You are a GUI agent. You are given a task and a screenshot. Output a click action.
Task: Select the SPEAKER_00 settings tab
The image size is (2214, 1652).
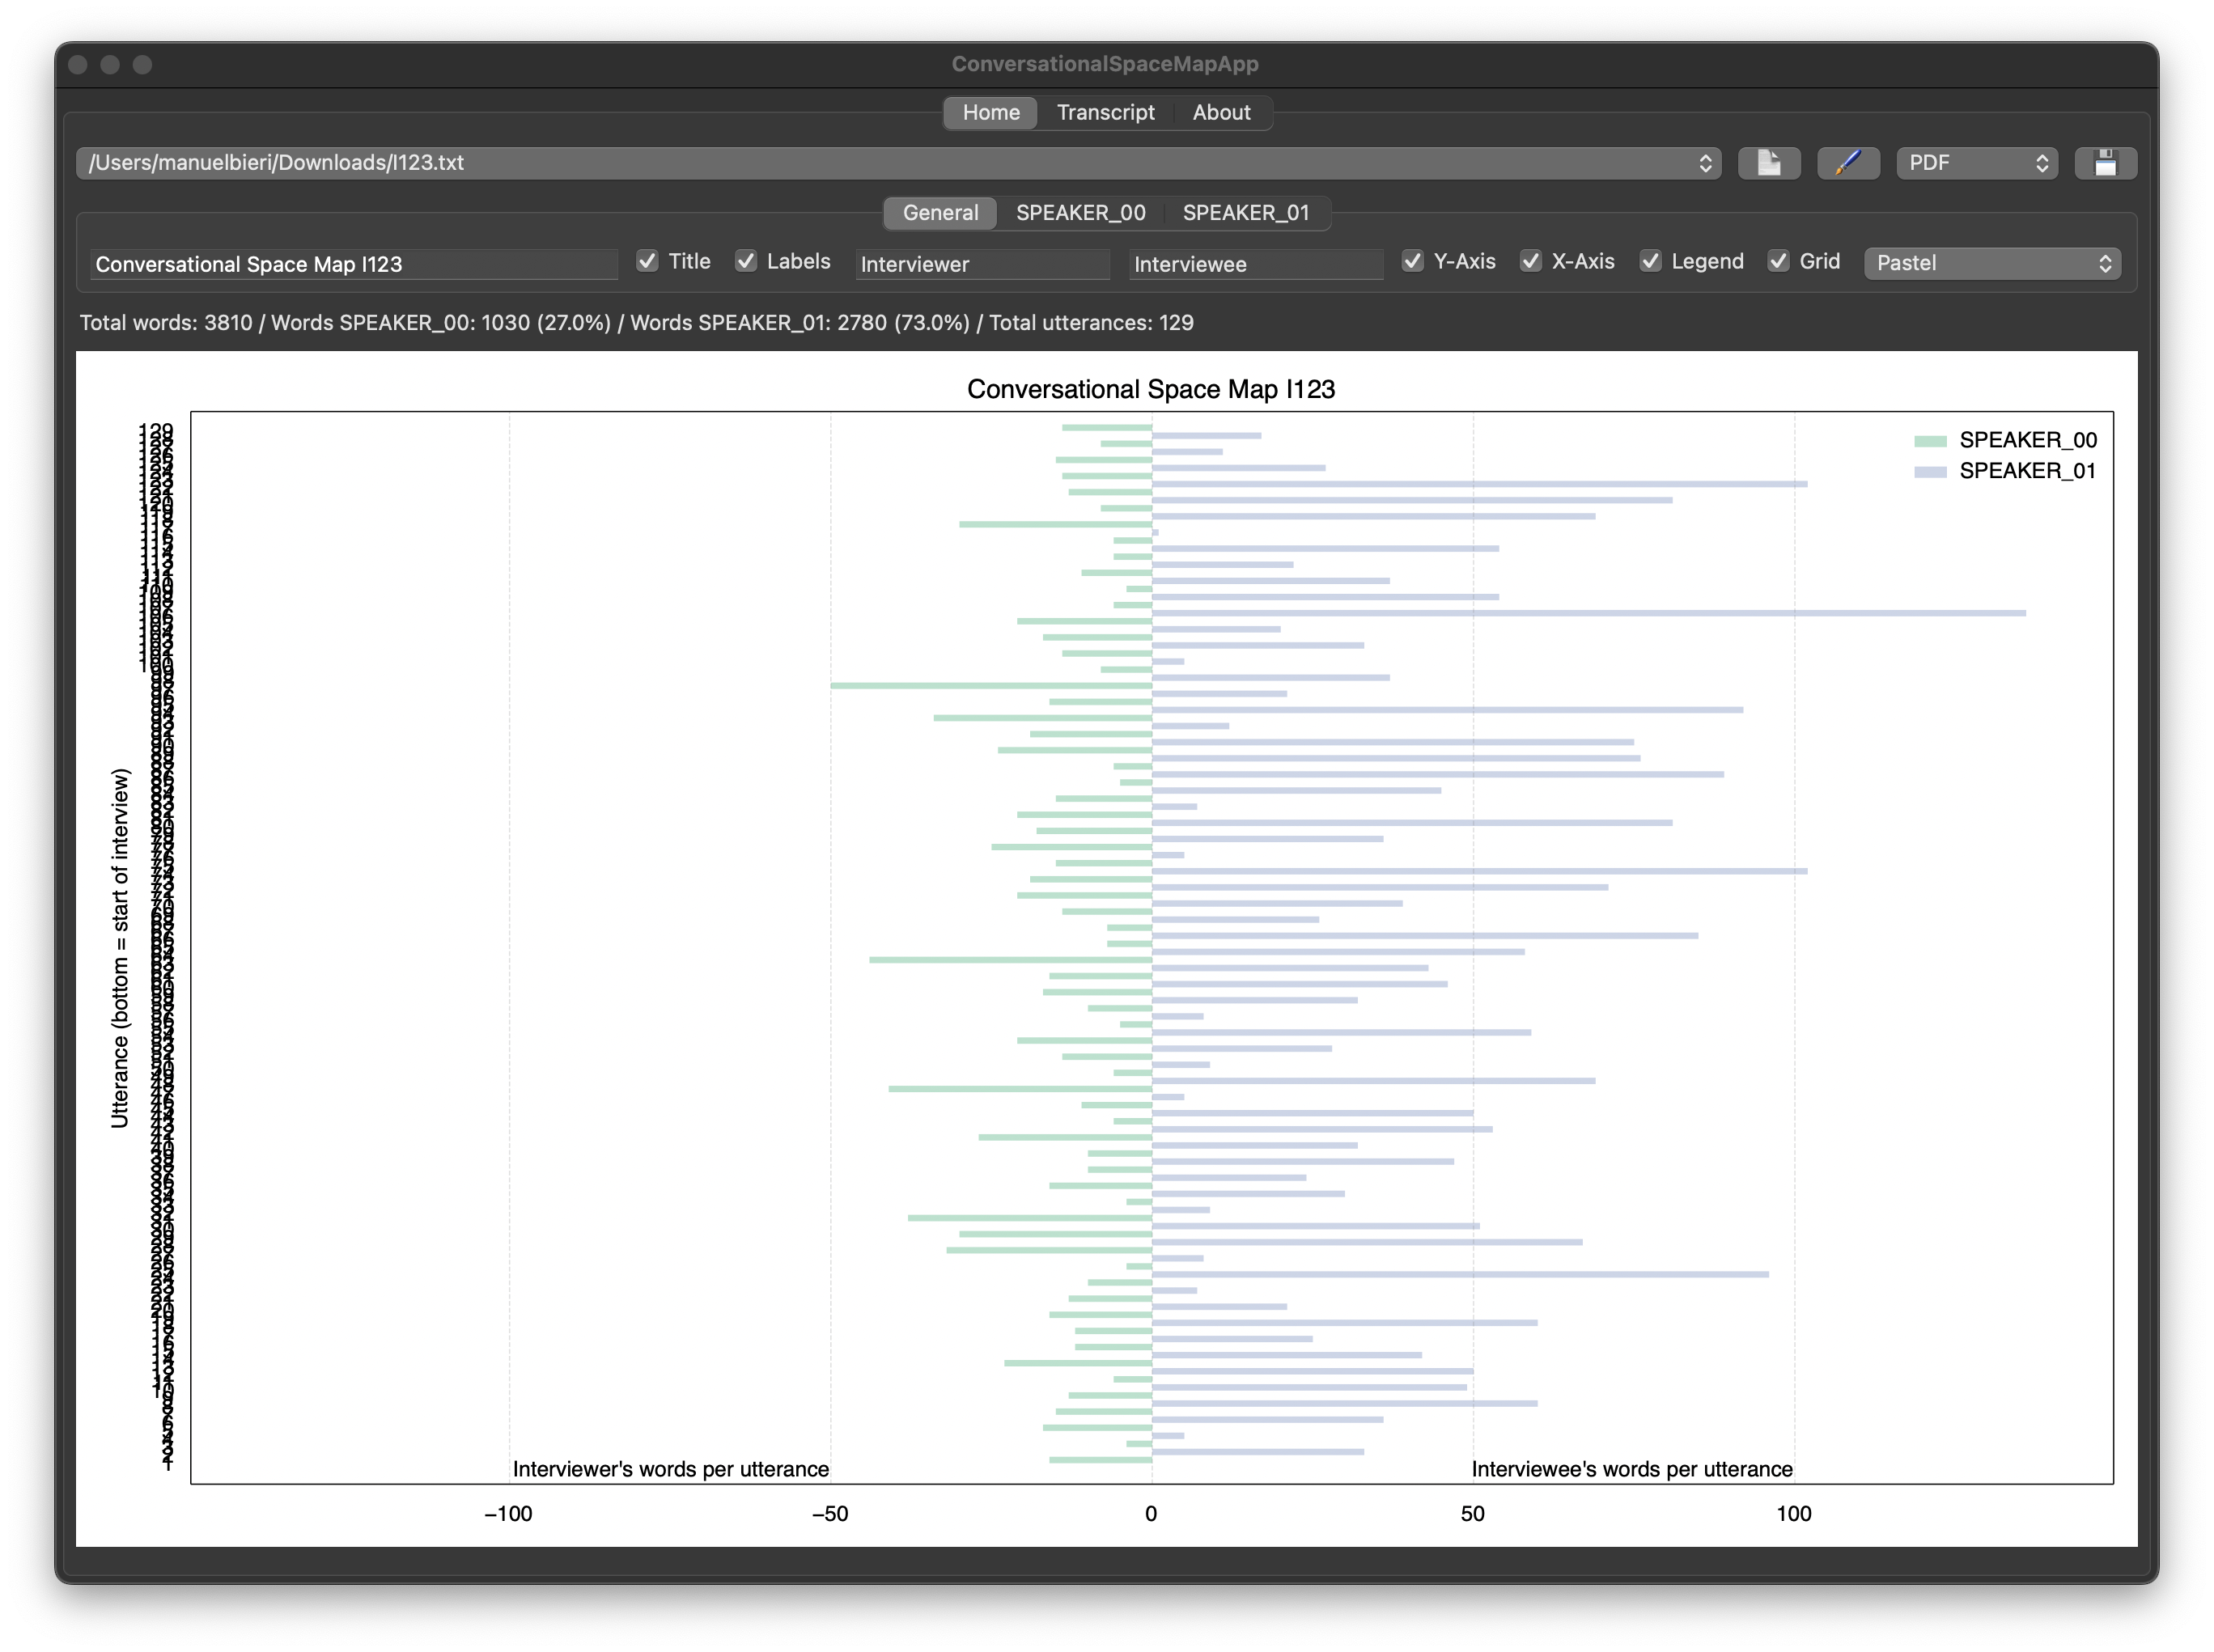1080,213
